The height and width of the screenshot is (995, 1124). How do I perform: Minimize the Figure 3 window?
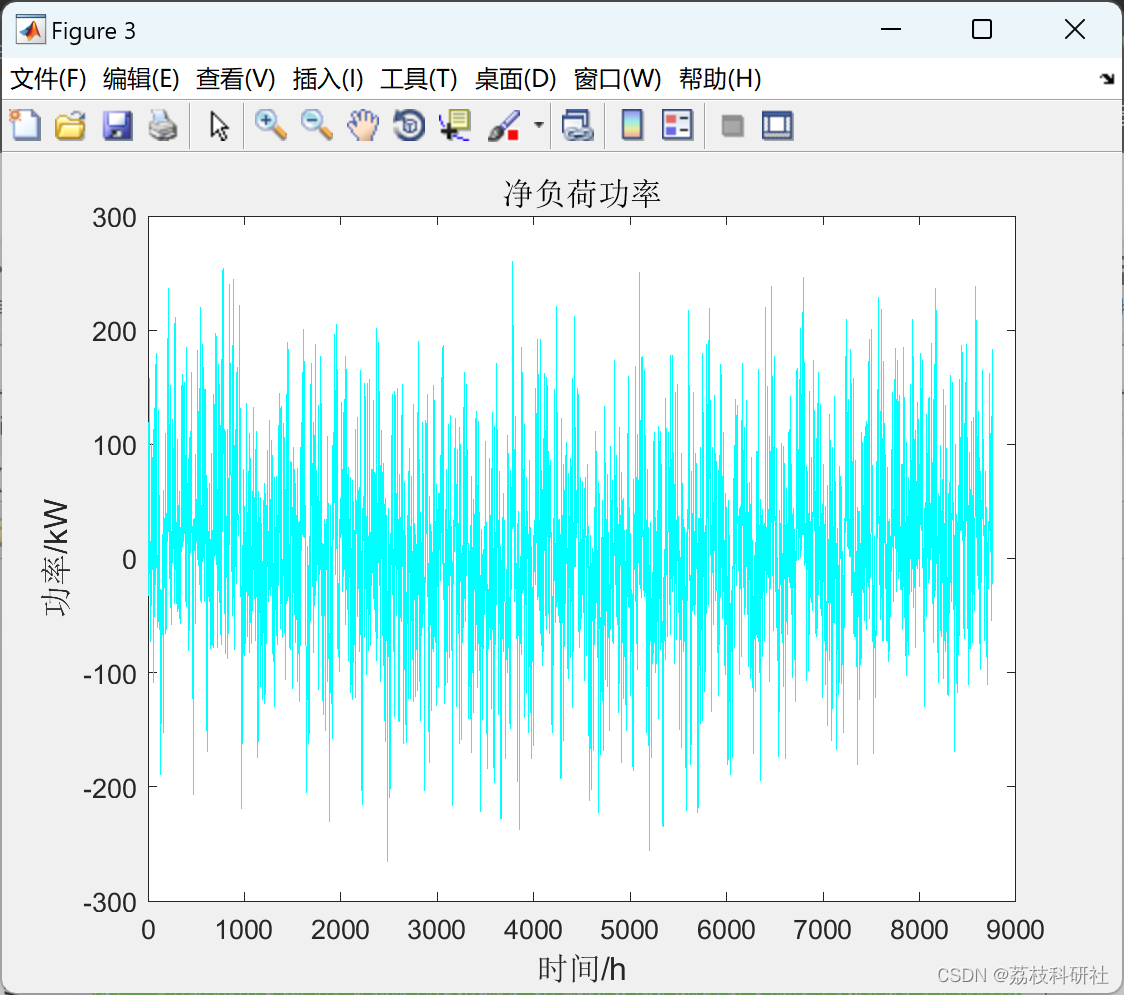click(x=891, y=29)
